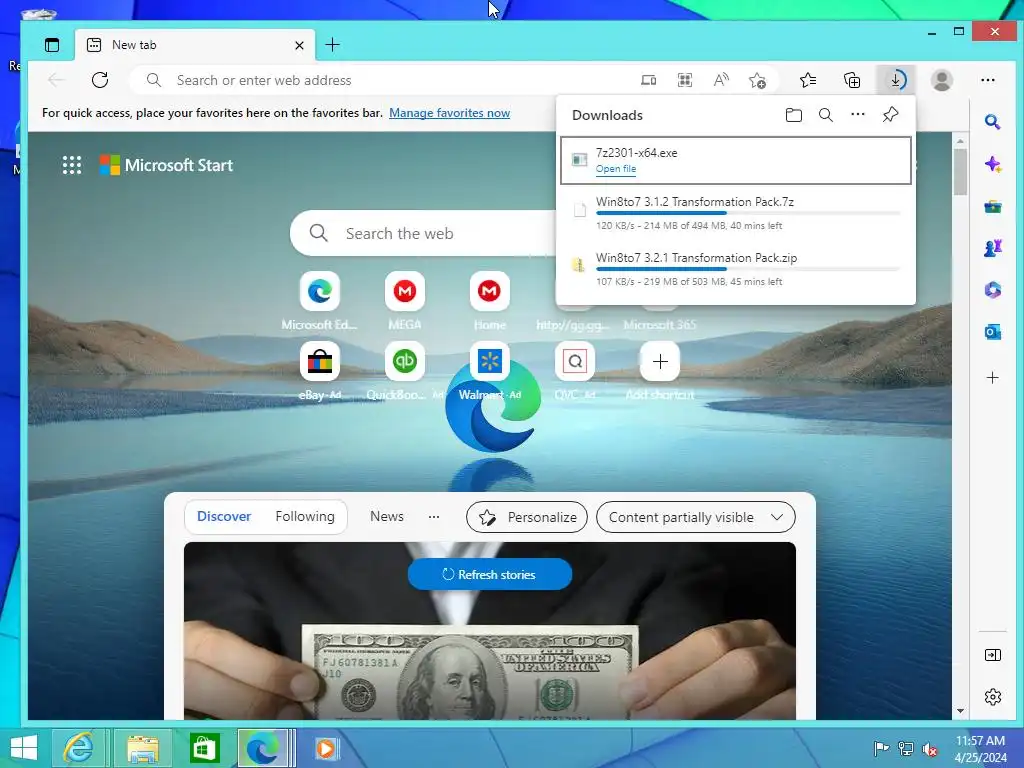Search downloads with magnifier icon
The height and width of the screenshot is (768, 1024).
825,115
